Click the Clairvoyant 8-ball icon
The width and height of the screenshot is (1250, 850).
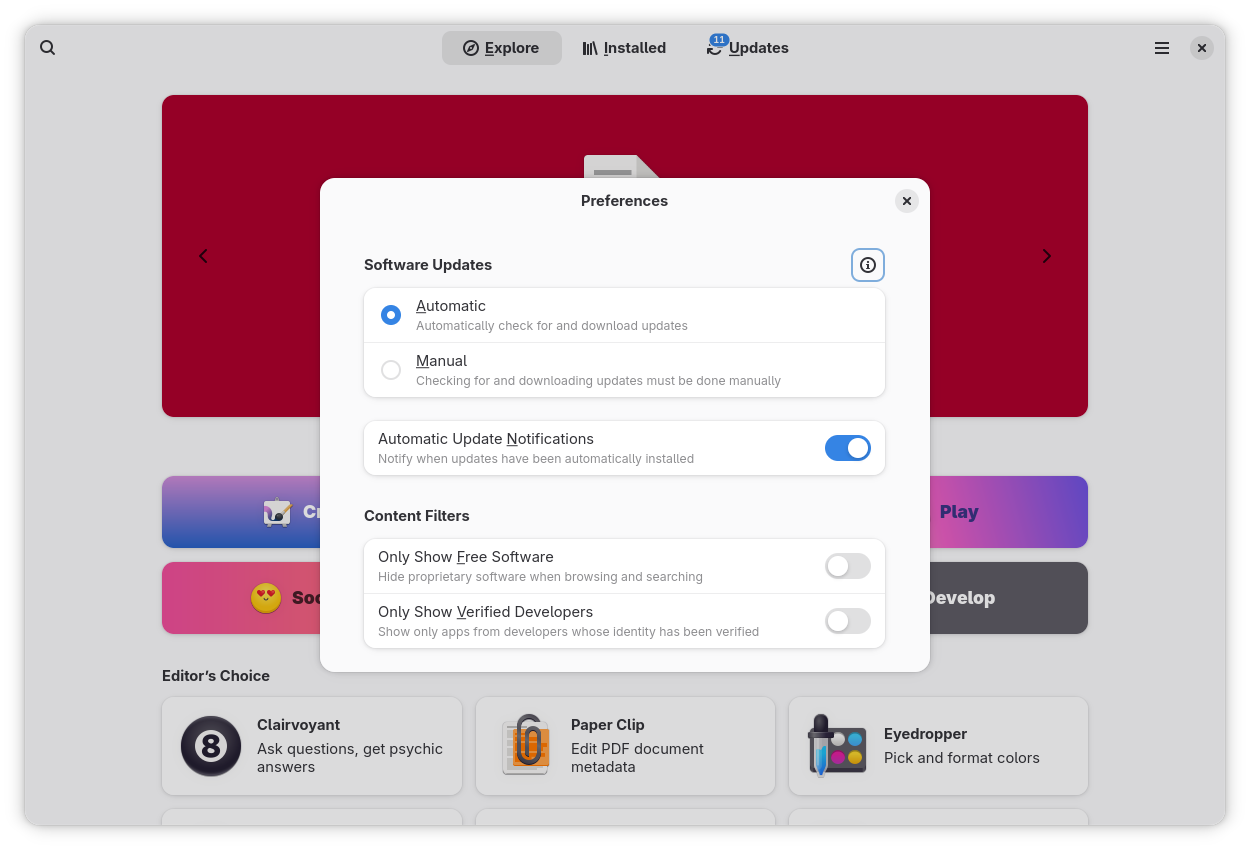pyautogui.click(x=211, y=746)
